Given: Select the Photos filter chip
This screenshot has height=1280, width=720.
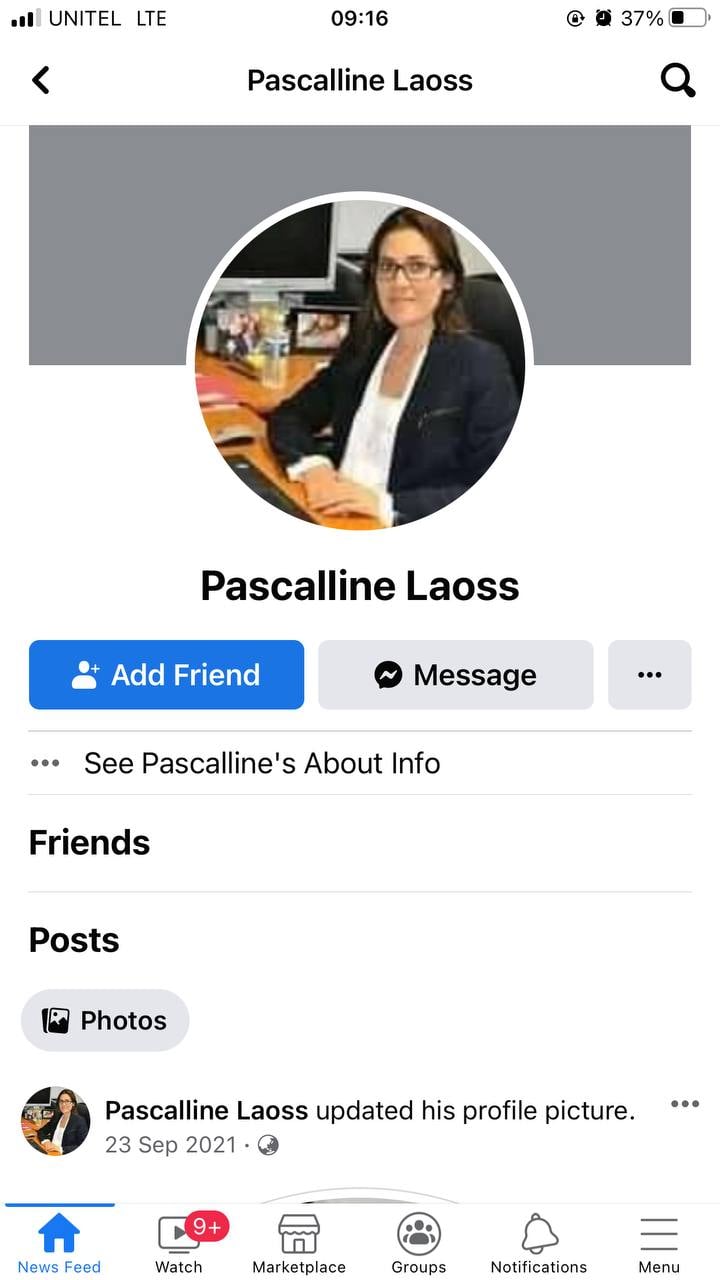Looking at the screenshot, I should [x=105, y=1020].
